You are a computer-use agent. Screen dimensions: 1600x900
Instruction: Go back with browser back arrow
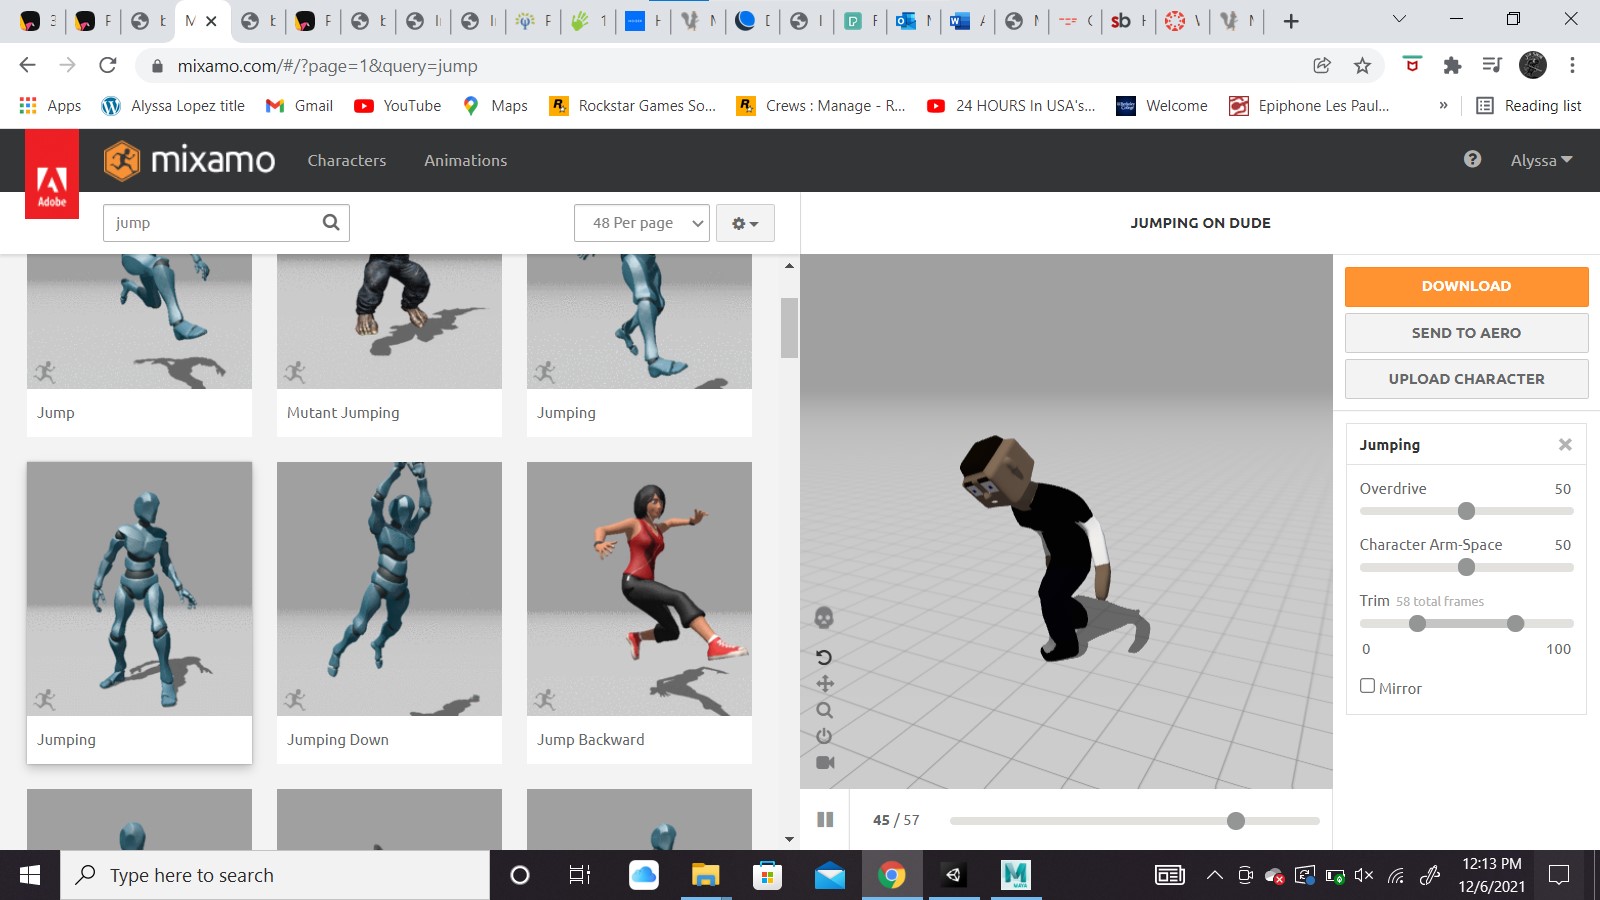[27, 65]
